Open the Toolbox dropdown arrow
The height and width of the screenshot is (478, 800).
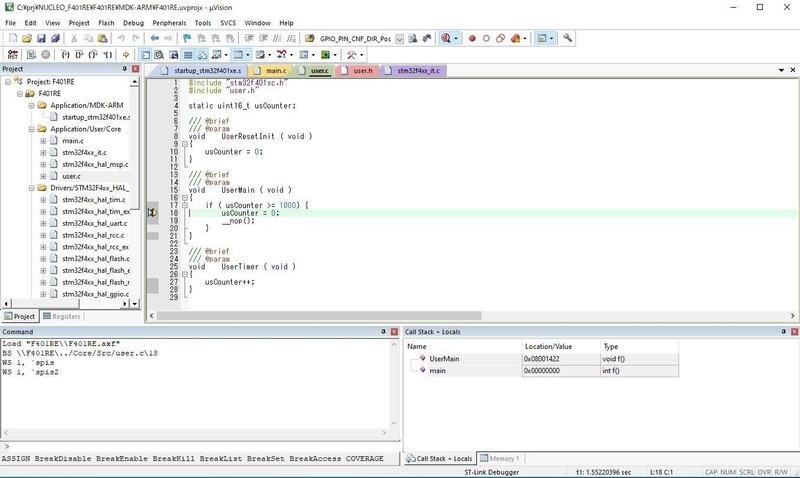[362, 55]
